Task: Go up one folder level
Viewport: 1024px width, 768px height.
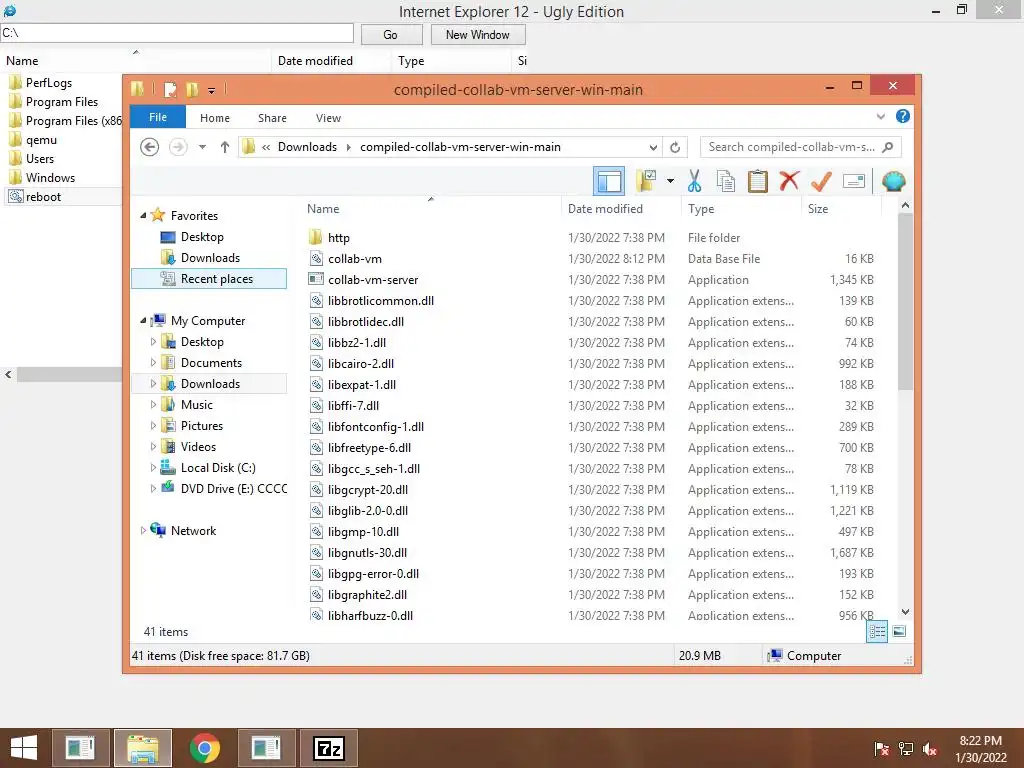Action: pyautogui.click(x=225, y=147)
